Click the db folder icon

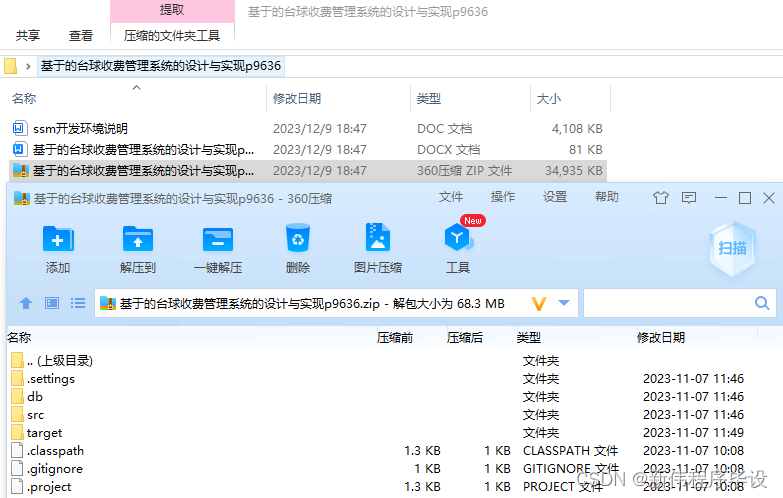(x=17, y=396)
